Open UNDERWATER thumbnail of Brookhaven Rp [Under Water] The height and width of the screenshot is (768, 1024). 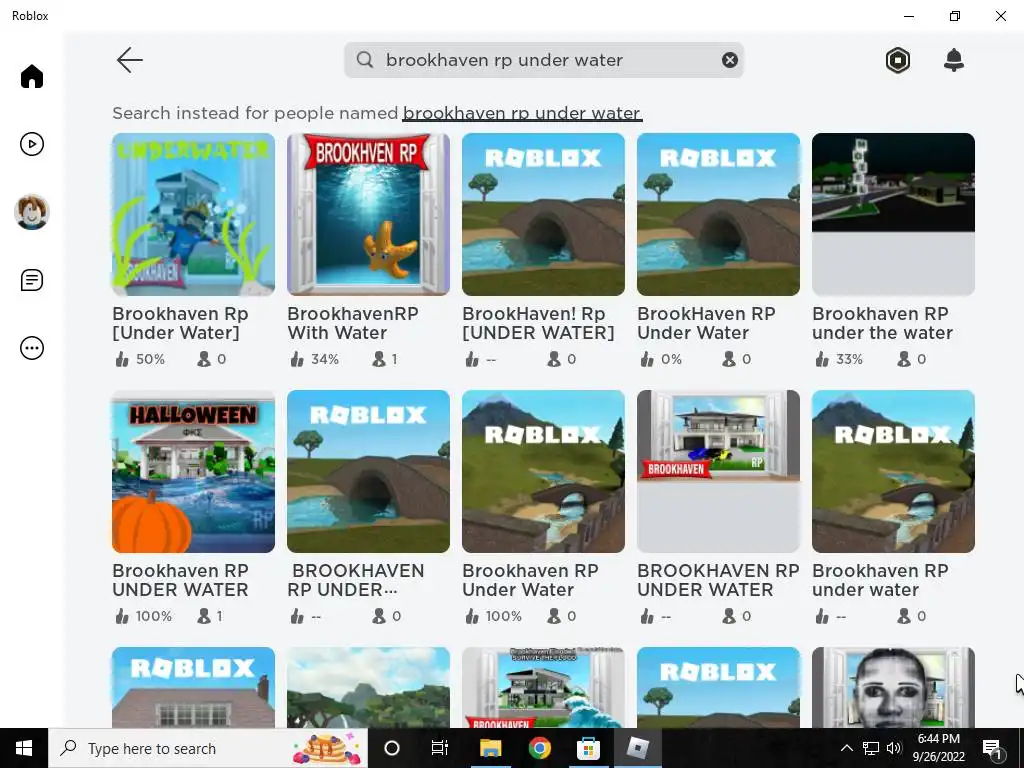coord(193,214)
